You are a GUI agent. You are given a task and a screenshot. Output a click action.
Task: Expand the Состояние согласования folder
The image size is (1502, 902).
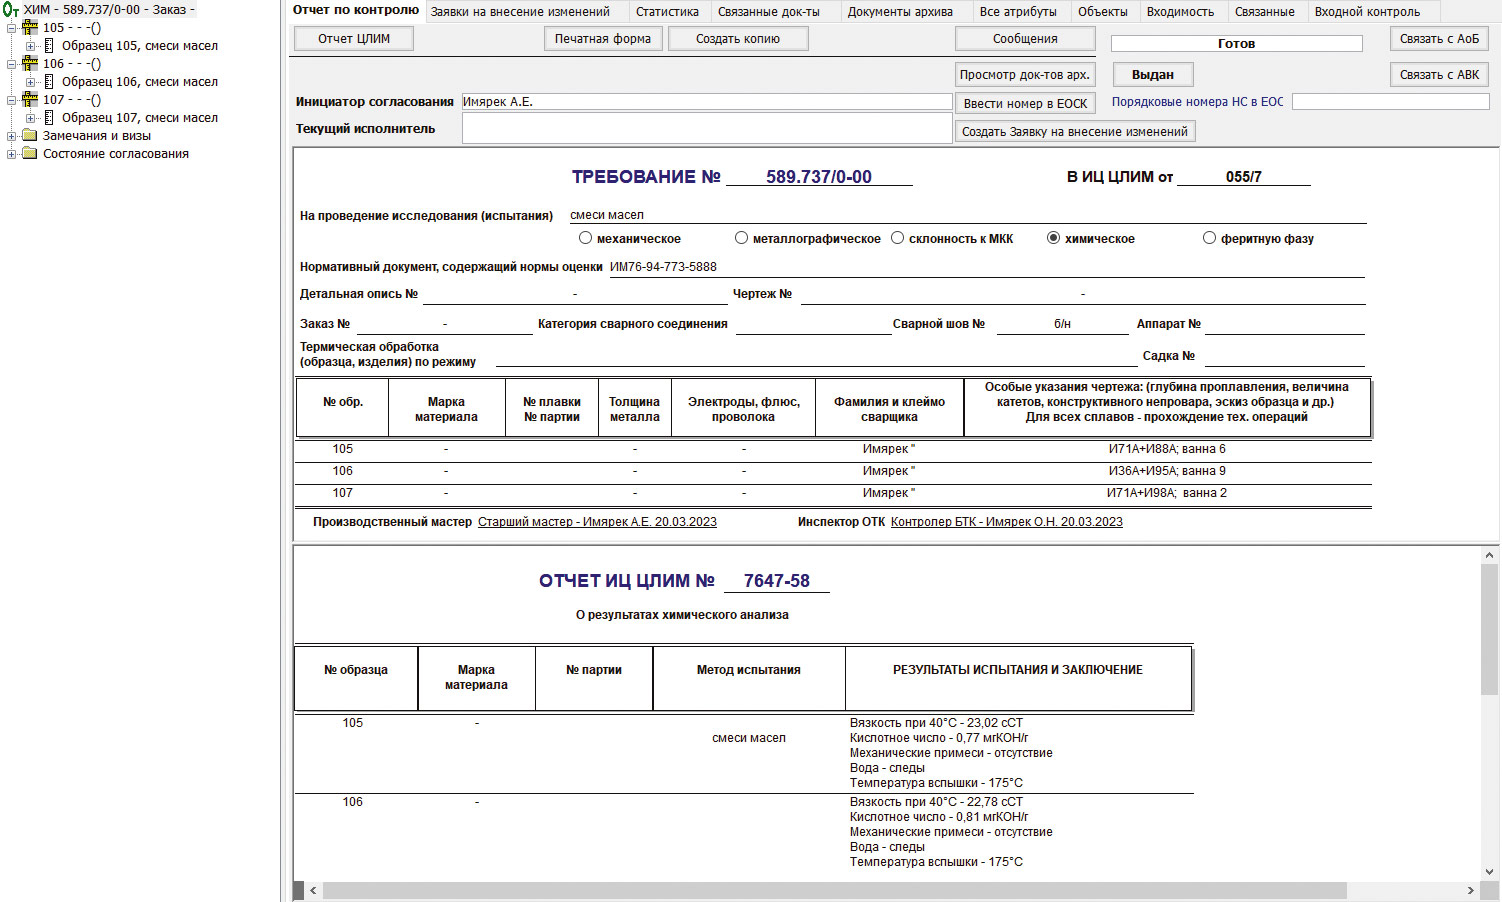(12, 154)
